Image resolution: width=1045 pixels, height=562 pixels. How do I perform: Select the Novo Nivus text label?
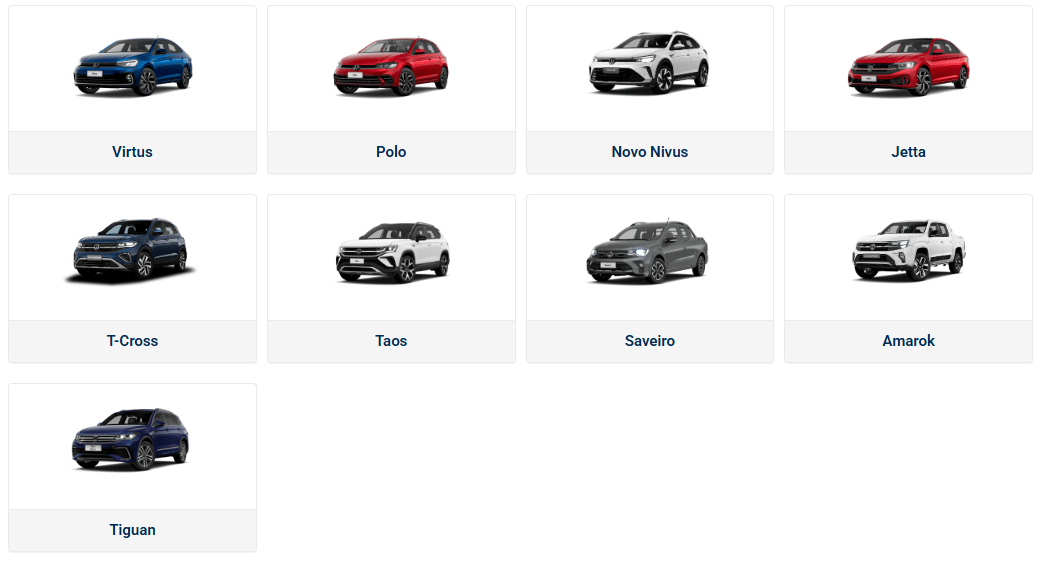tap(650, 152)
